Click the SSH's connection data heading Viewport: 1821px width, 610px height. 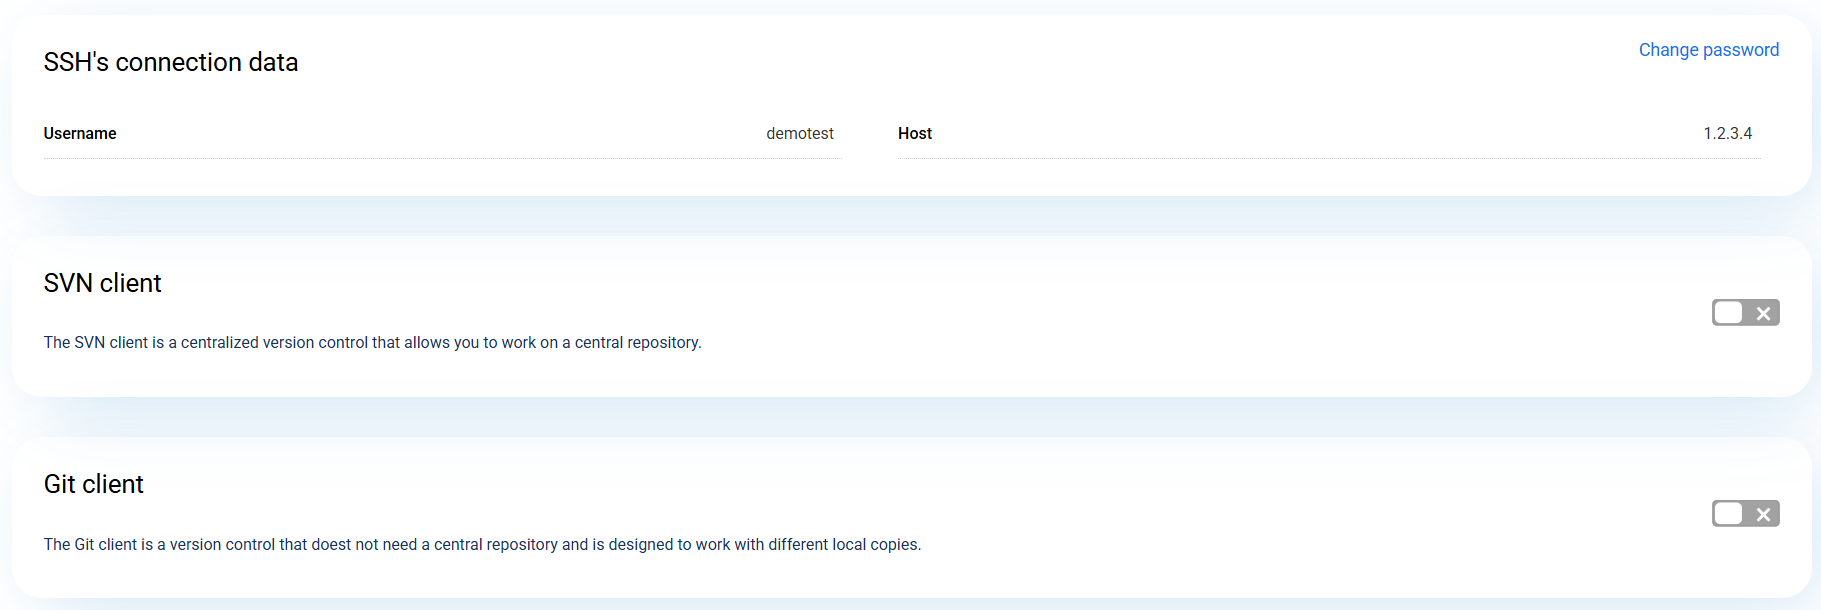coord(171,62)
